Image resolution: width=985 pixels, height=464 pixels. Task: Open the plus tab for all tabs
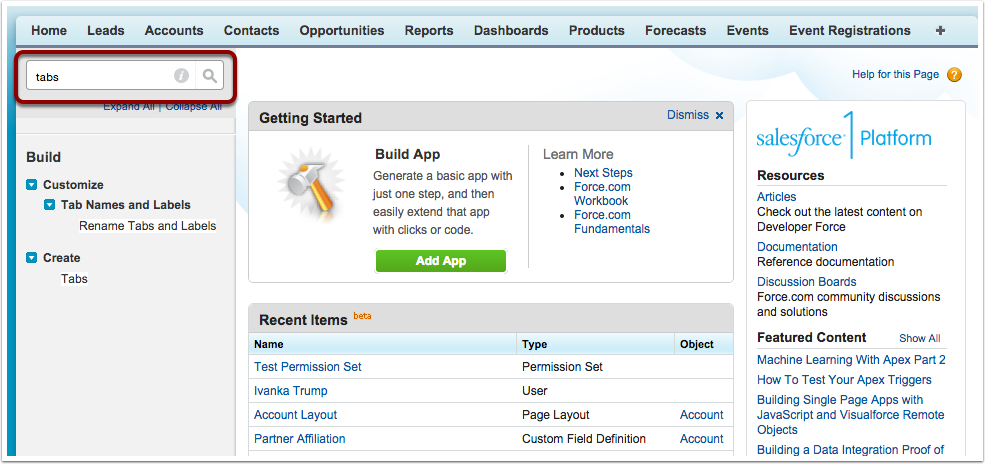[x=940, y=30]
